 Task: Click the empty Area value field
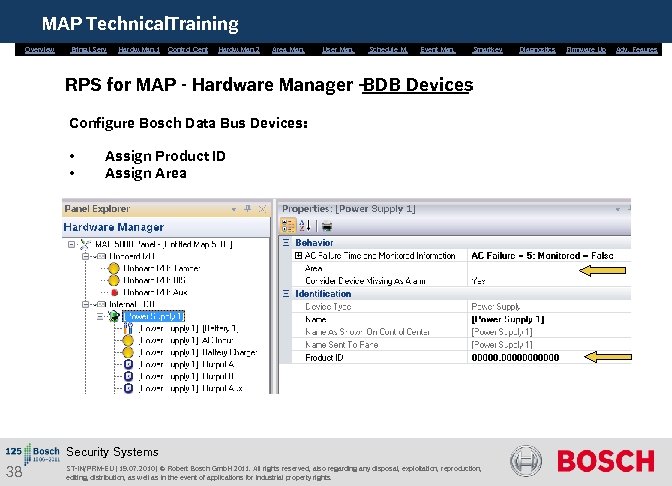pos(549,268)
